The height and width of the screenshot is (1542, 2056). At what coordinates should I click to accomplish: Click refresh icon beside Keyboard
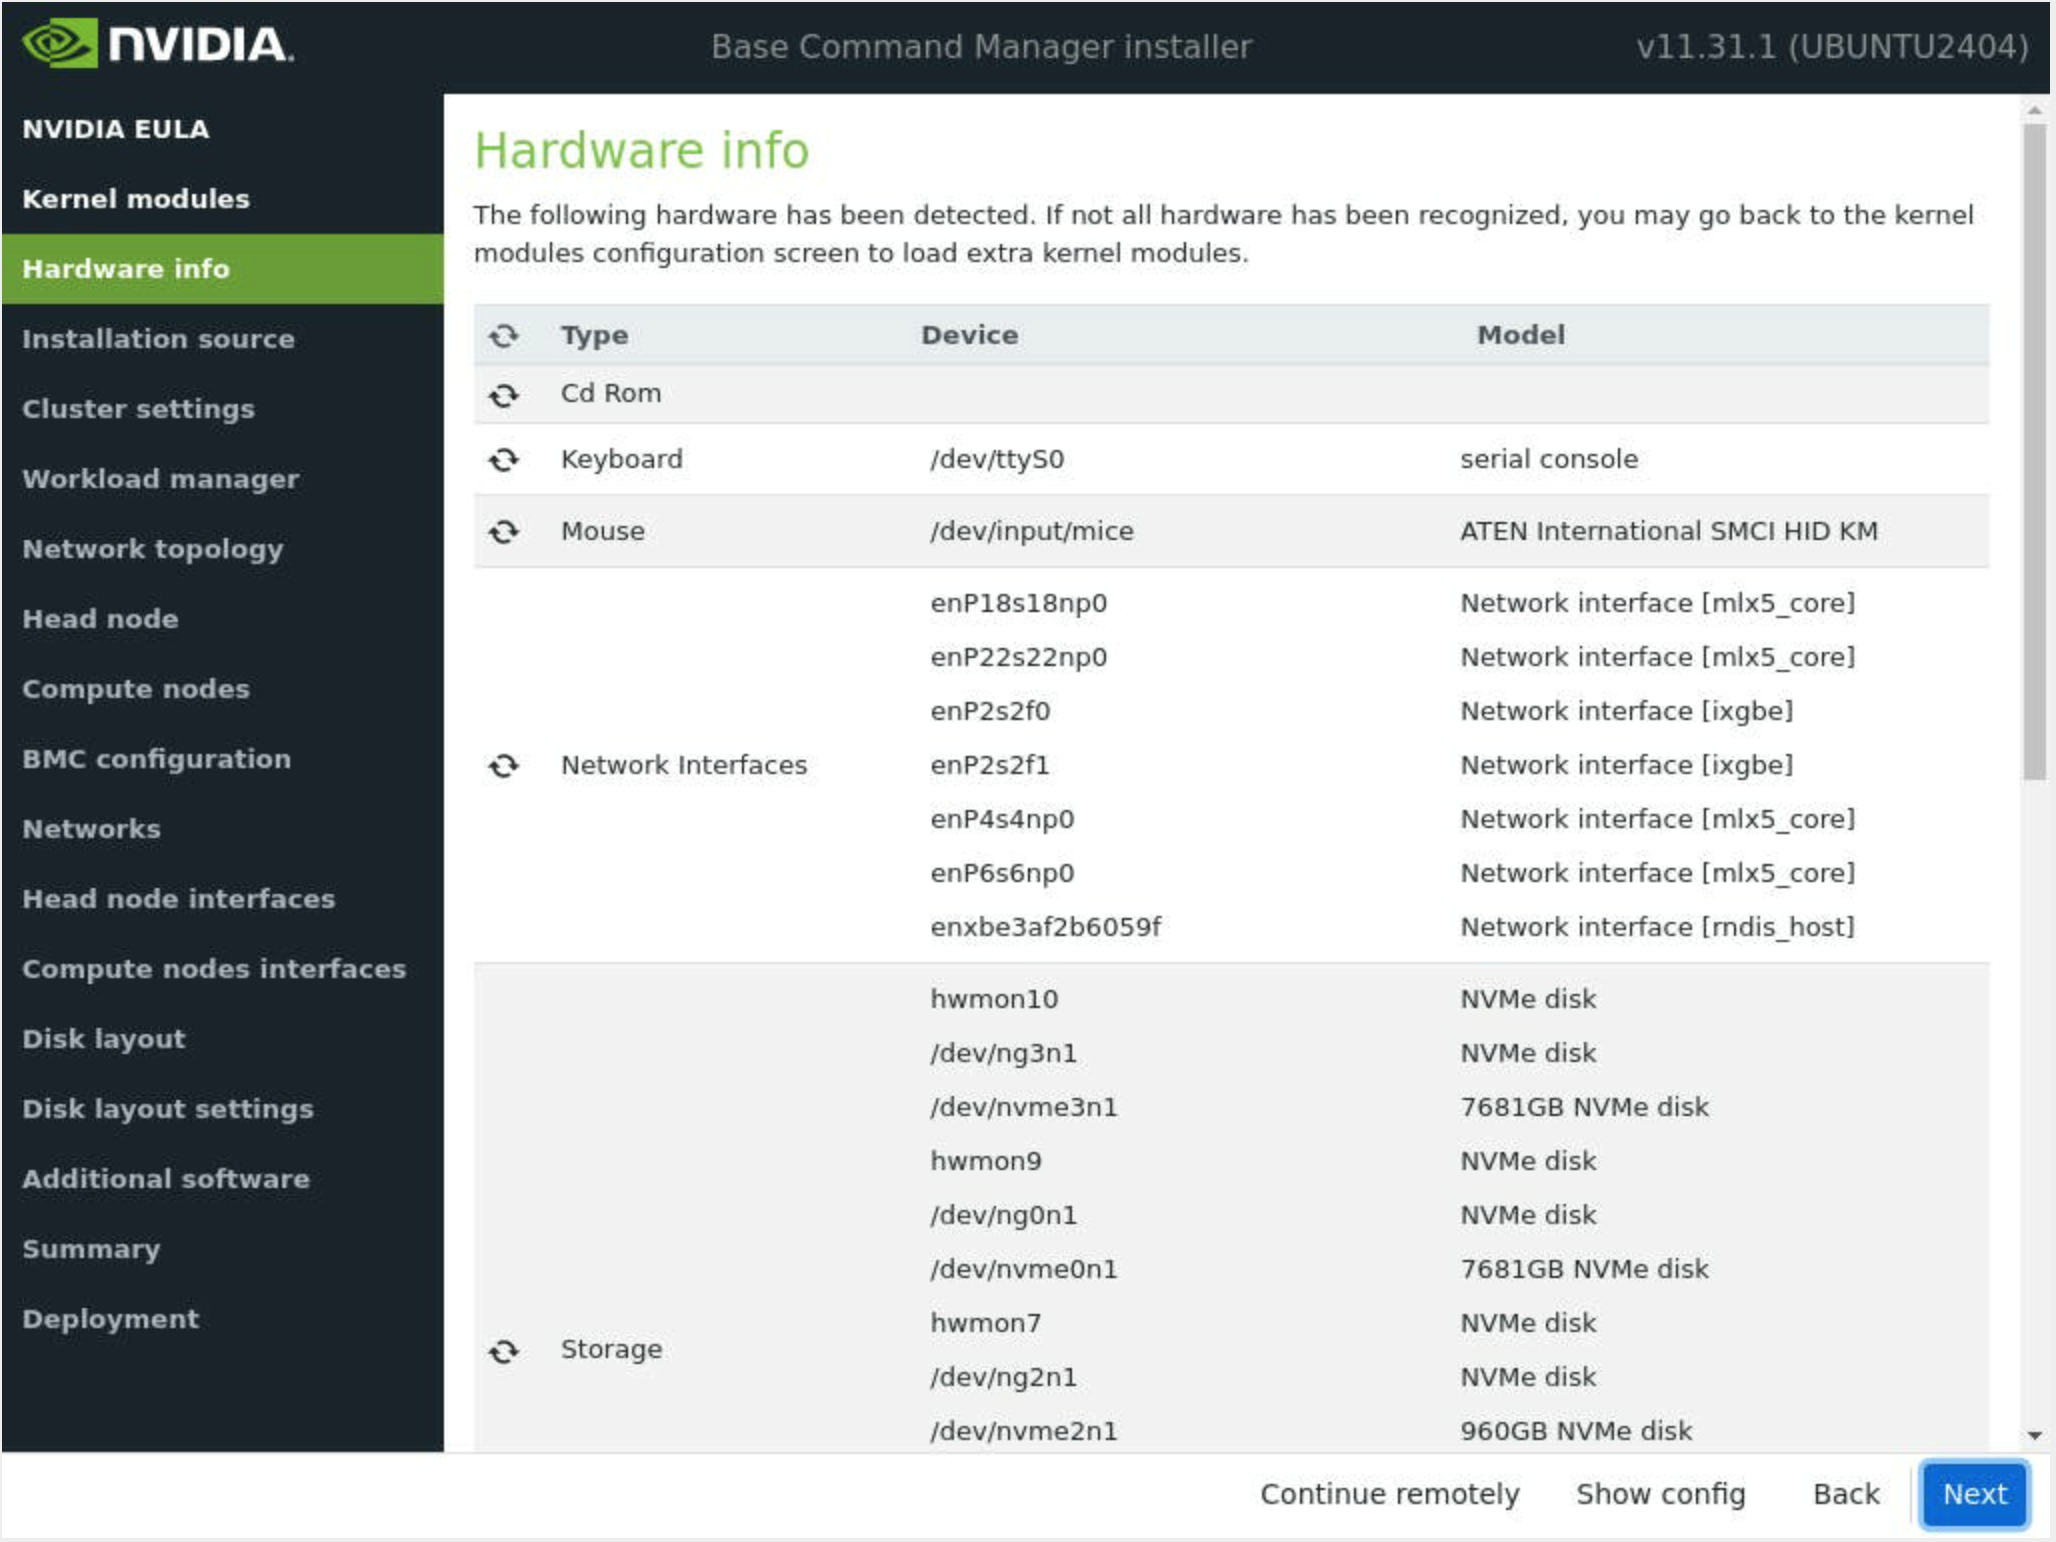click(x=503, y=460)
